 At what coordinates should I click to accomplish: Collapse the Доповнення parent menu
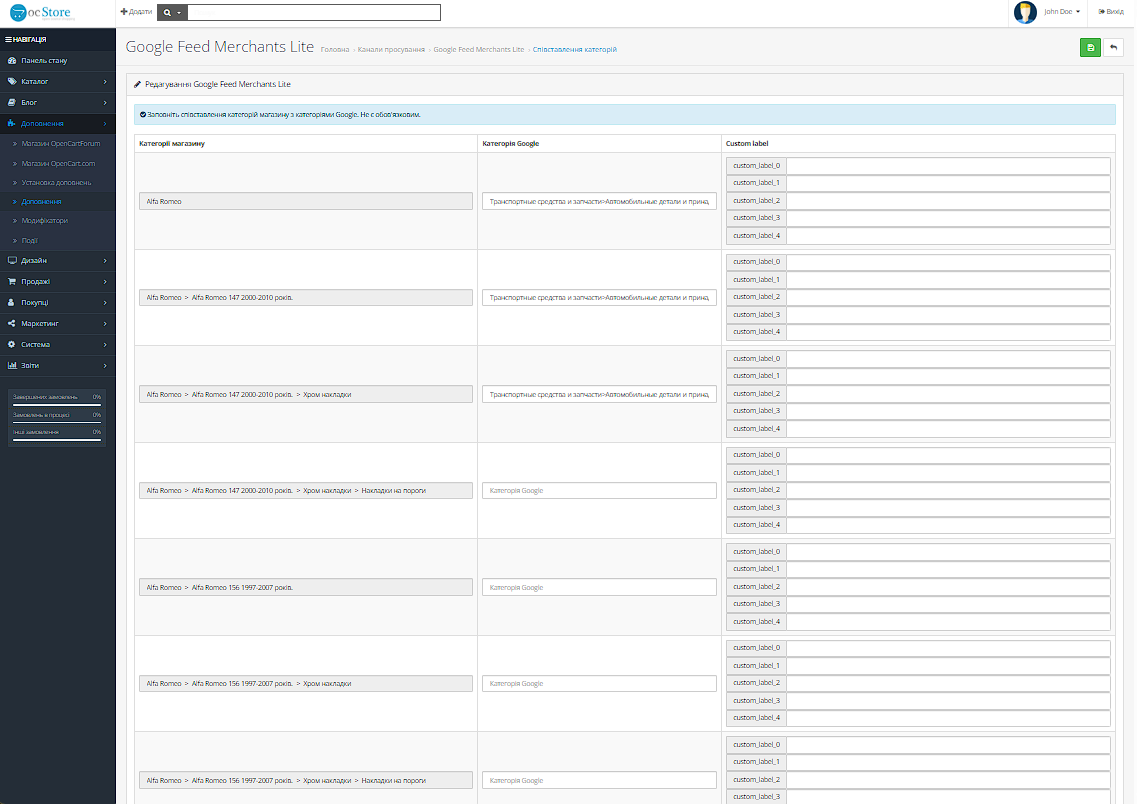tap(58, 124)
